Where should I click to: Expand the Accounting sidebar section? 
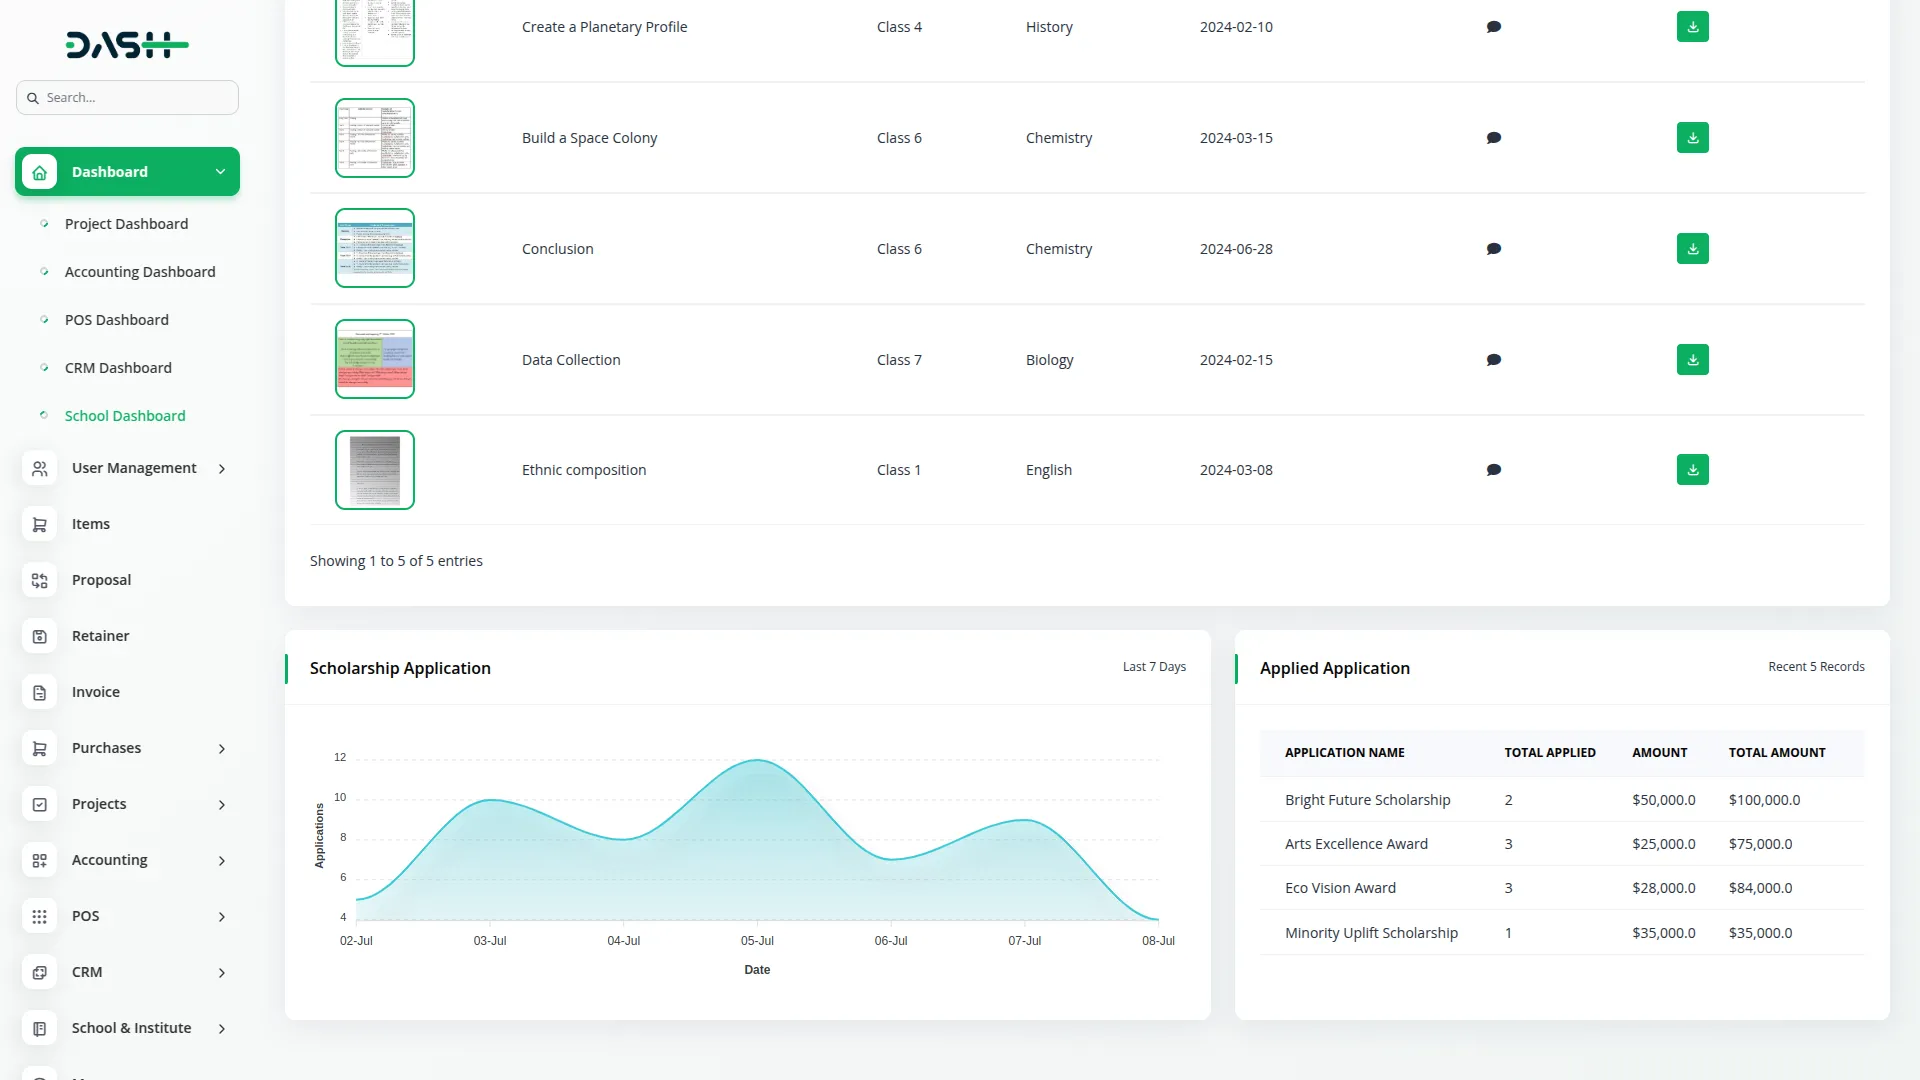[x=222, y=860]
